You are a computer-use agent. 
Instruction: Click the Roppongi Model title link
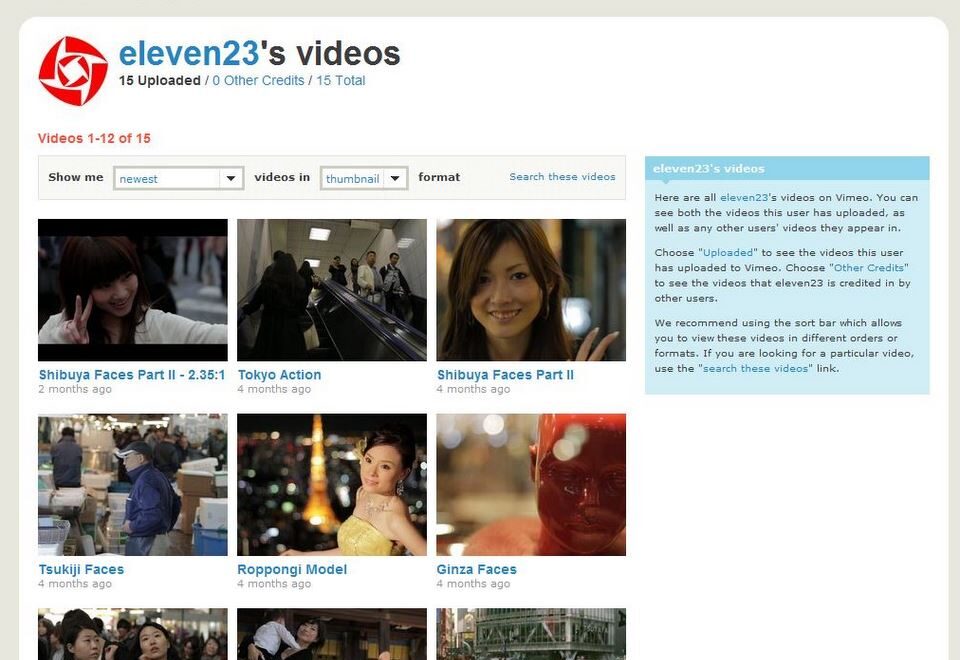click(292, 569)
